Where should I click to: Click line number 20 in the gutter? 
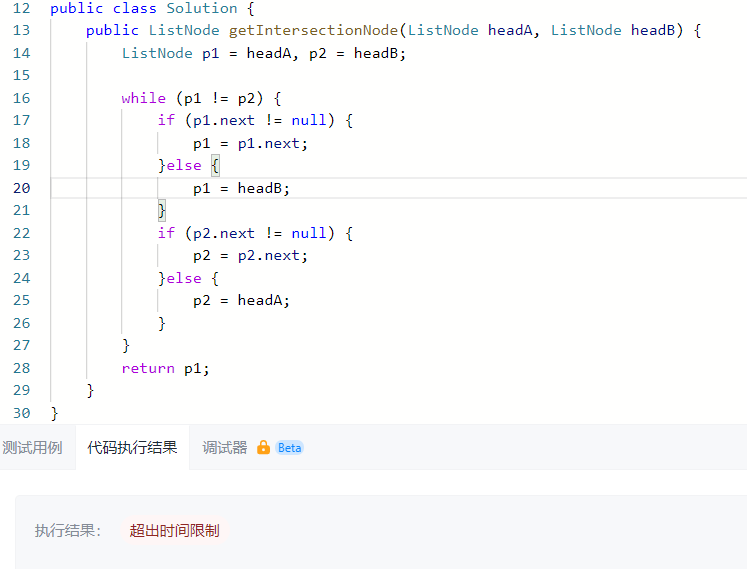coord(21,188)
